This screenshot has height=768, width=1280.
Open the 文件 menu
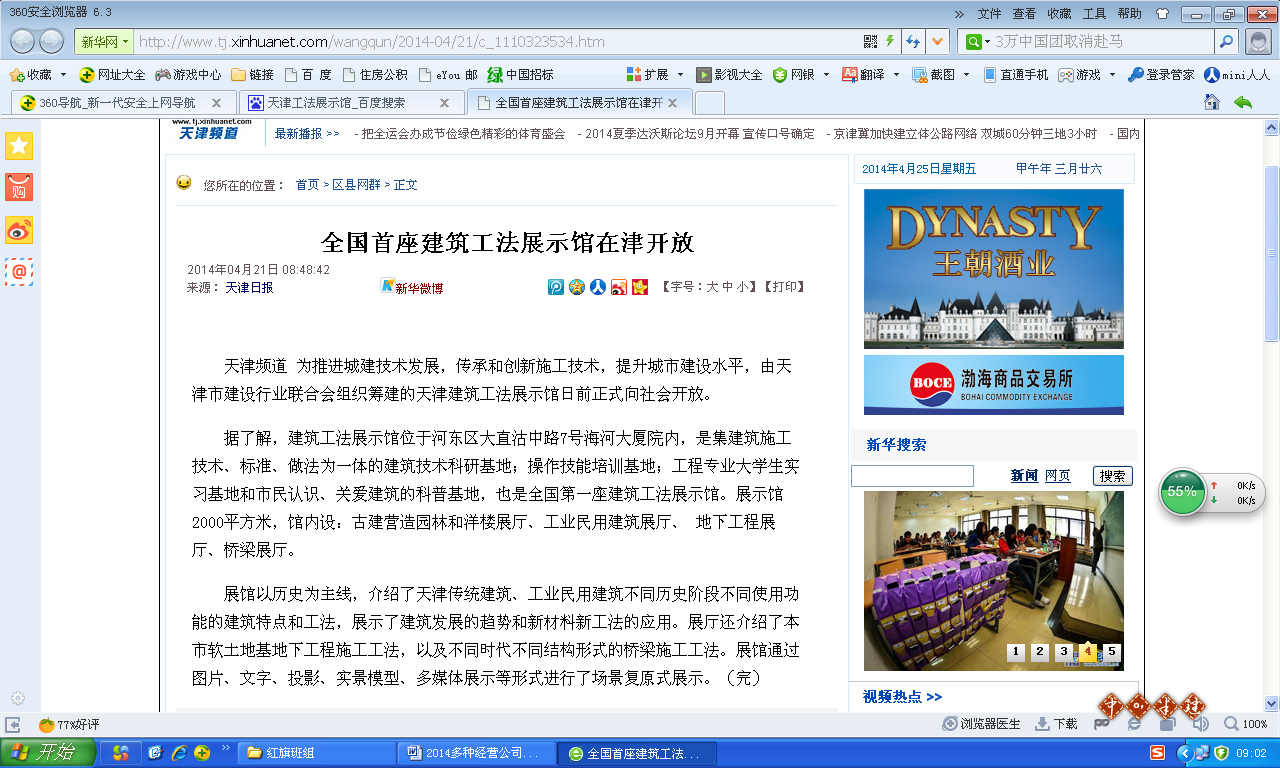click(x=989, y=14)
